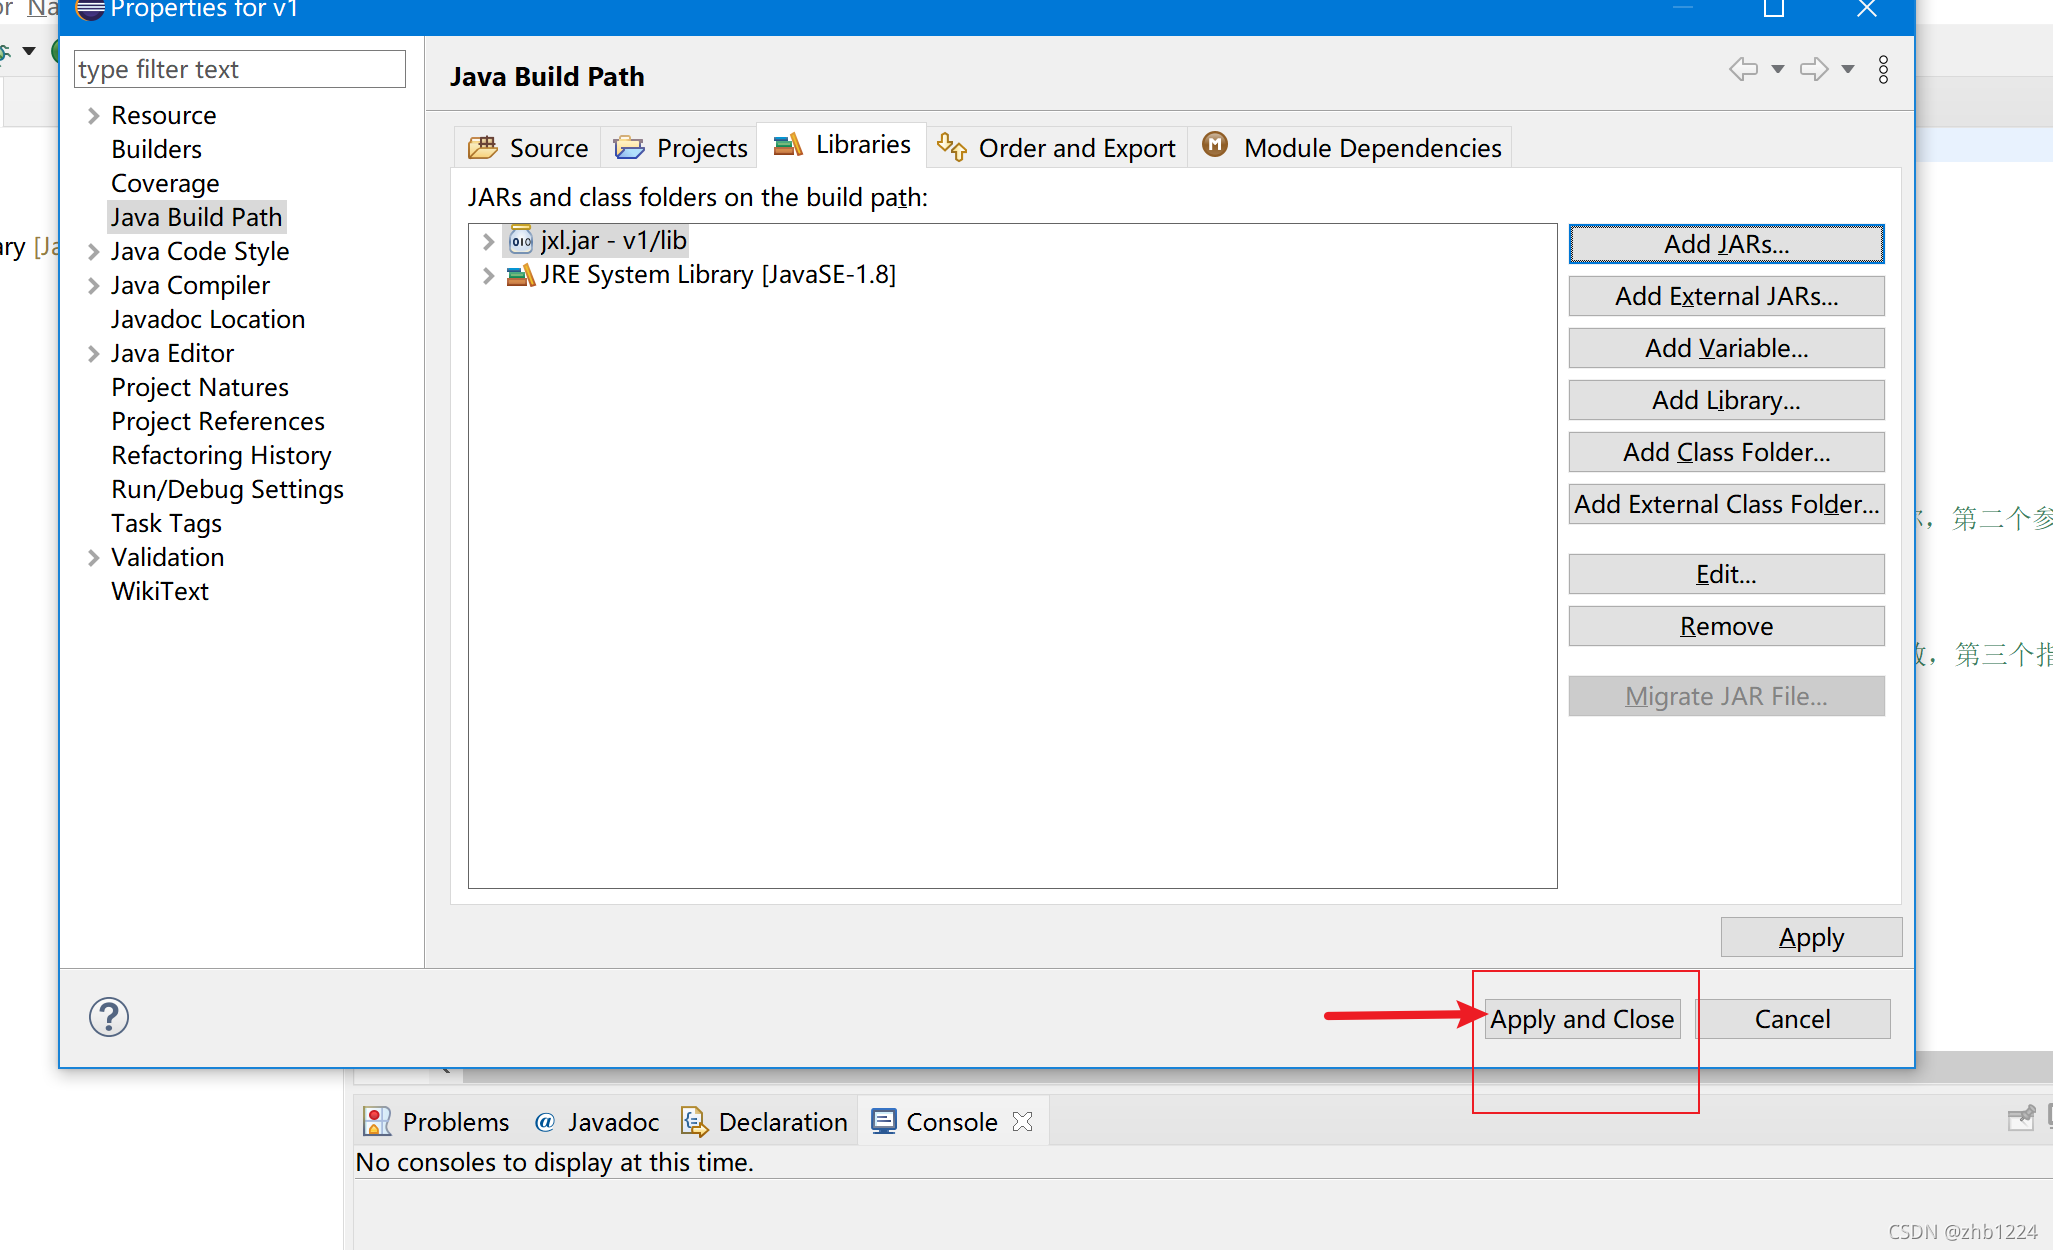Viewport: 2053px width, 1250px height.
Task: Click the jxl.jar file icon
Action: tap(520, 241)
